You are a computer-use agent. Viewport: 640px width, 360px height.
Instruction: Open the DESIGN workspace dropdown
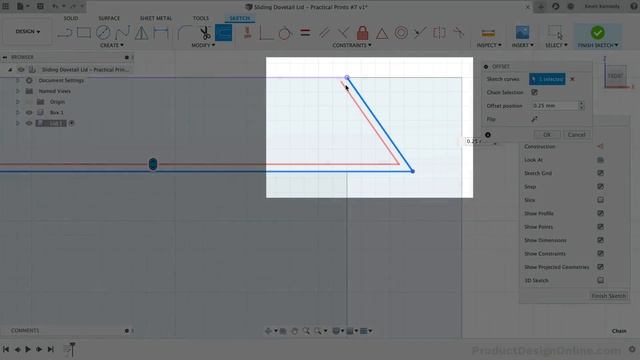(x=27, y=31)
